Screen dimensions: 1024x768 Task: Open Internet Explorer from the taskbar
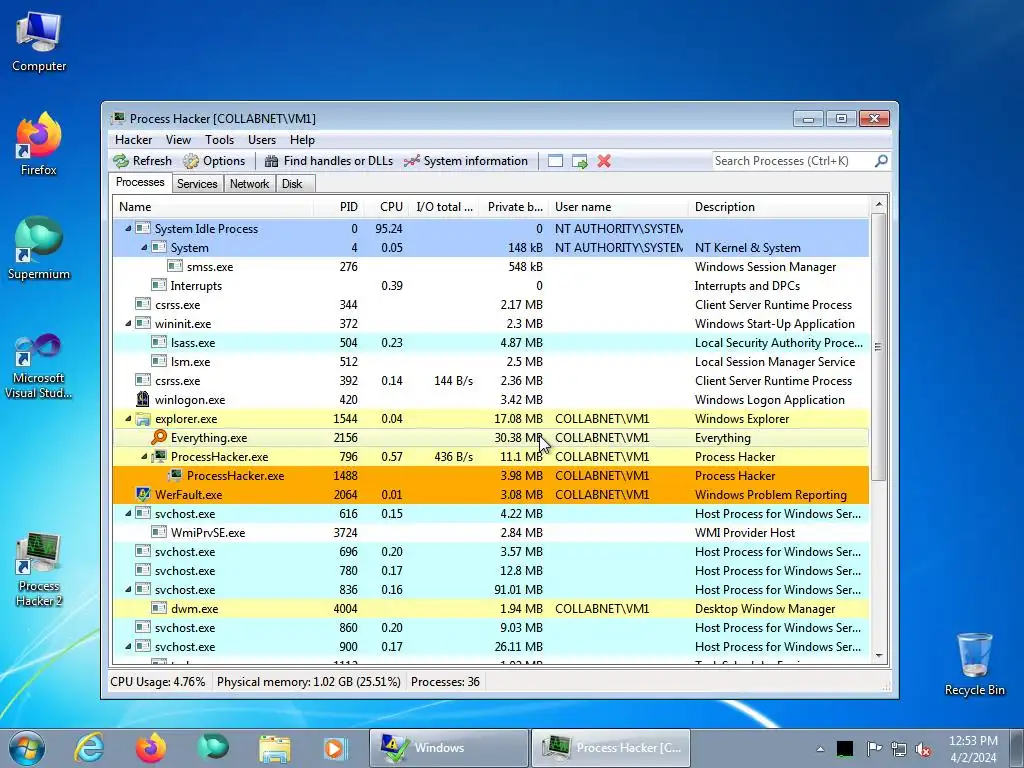(89, 748)
